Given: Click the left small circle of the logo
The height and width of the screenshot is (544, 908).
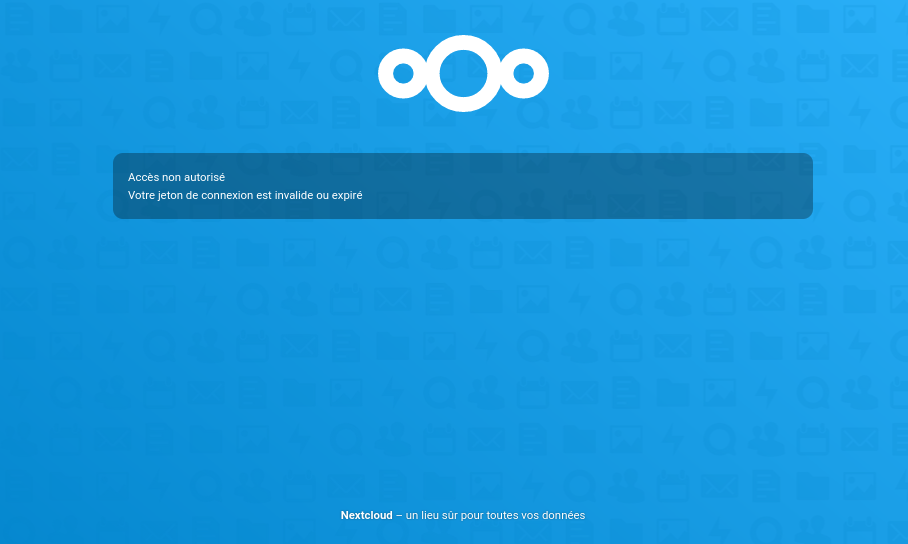Looking at the screenshot, I should (403, 73).
